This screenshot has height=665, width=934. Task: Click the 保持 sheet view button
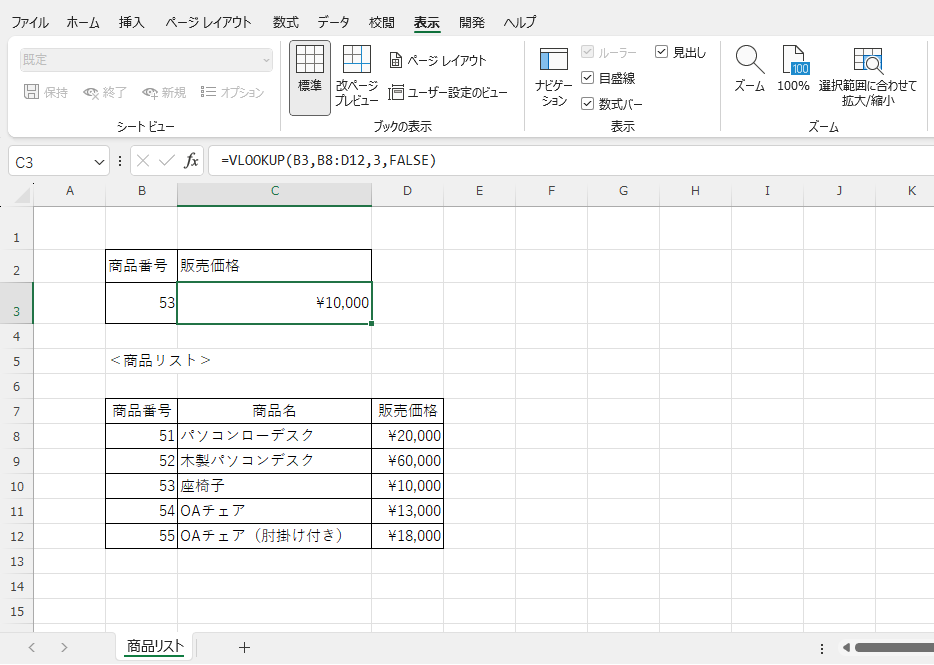[x=46, y=92]
